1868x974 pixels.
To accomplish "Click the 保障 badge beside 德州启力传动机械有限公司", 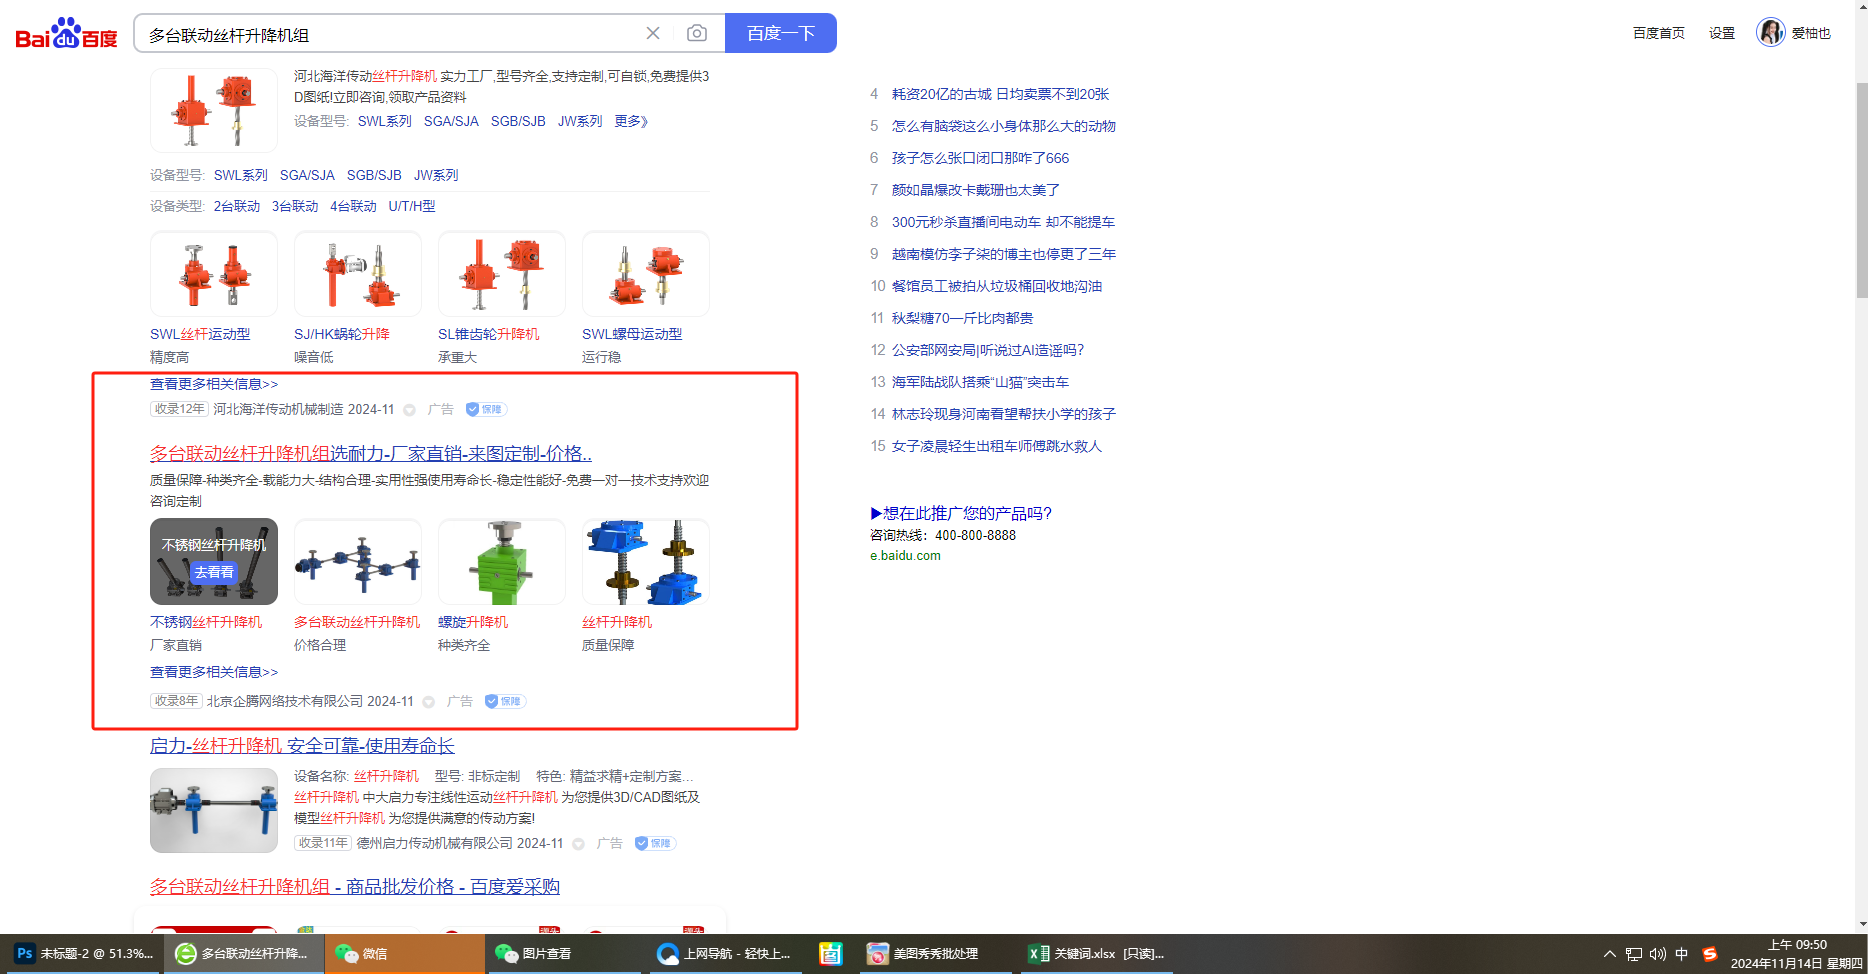I will pyautogui.click(x=655, y=843).
